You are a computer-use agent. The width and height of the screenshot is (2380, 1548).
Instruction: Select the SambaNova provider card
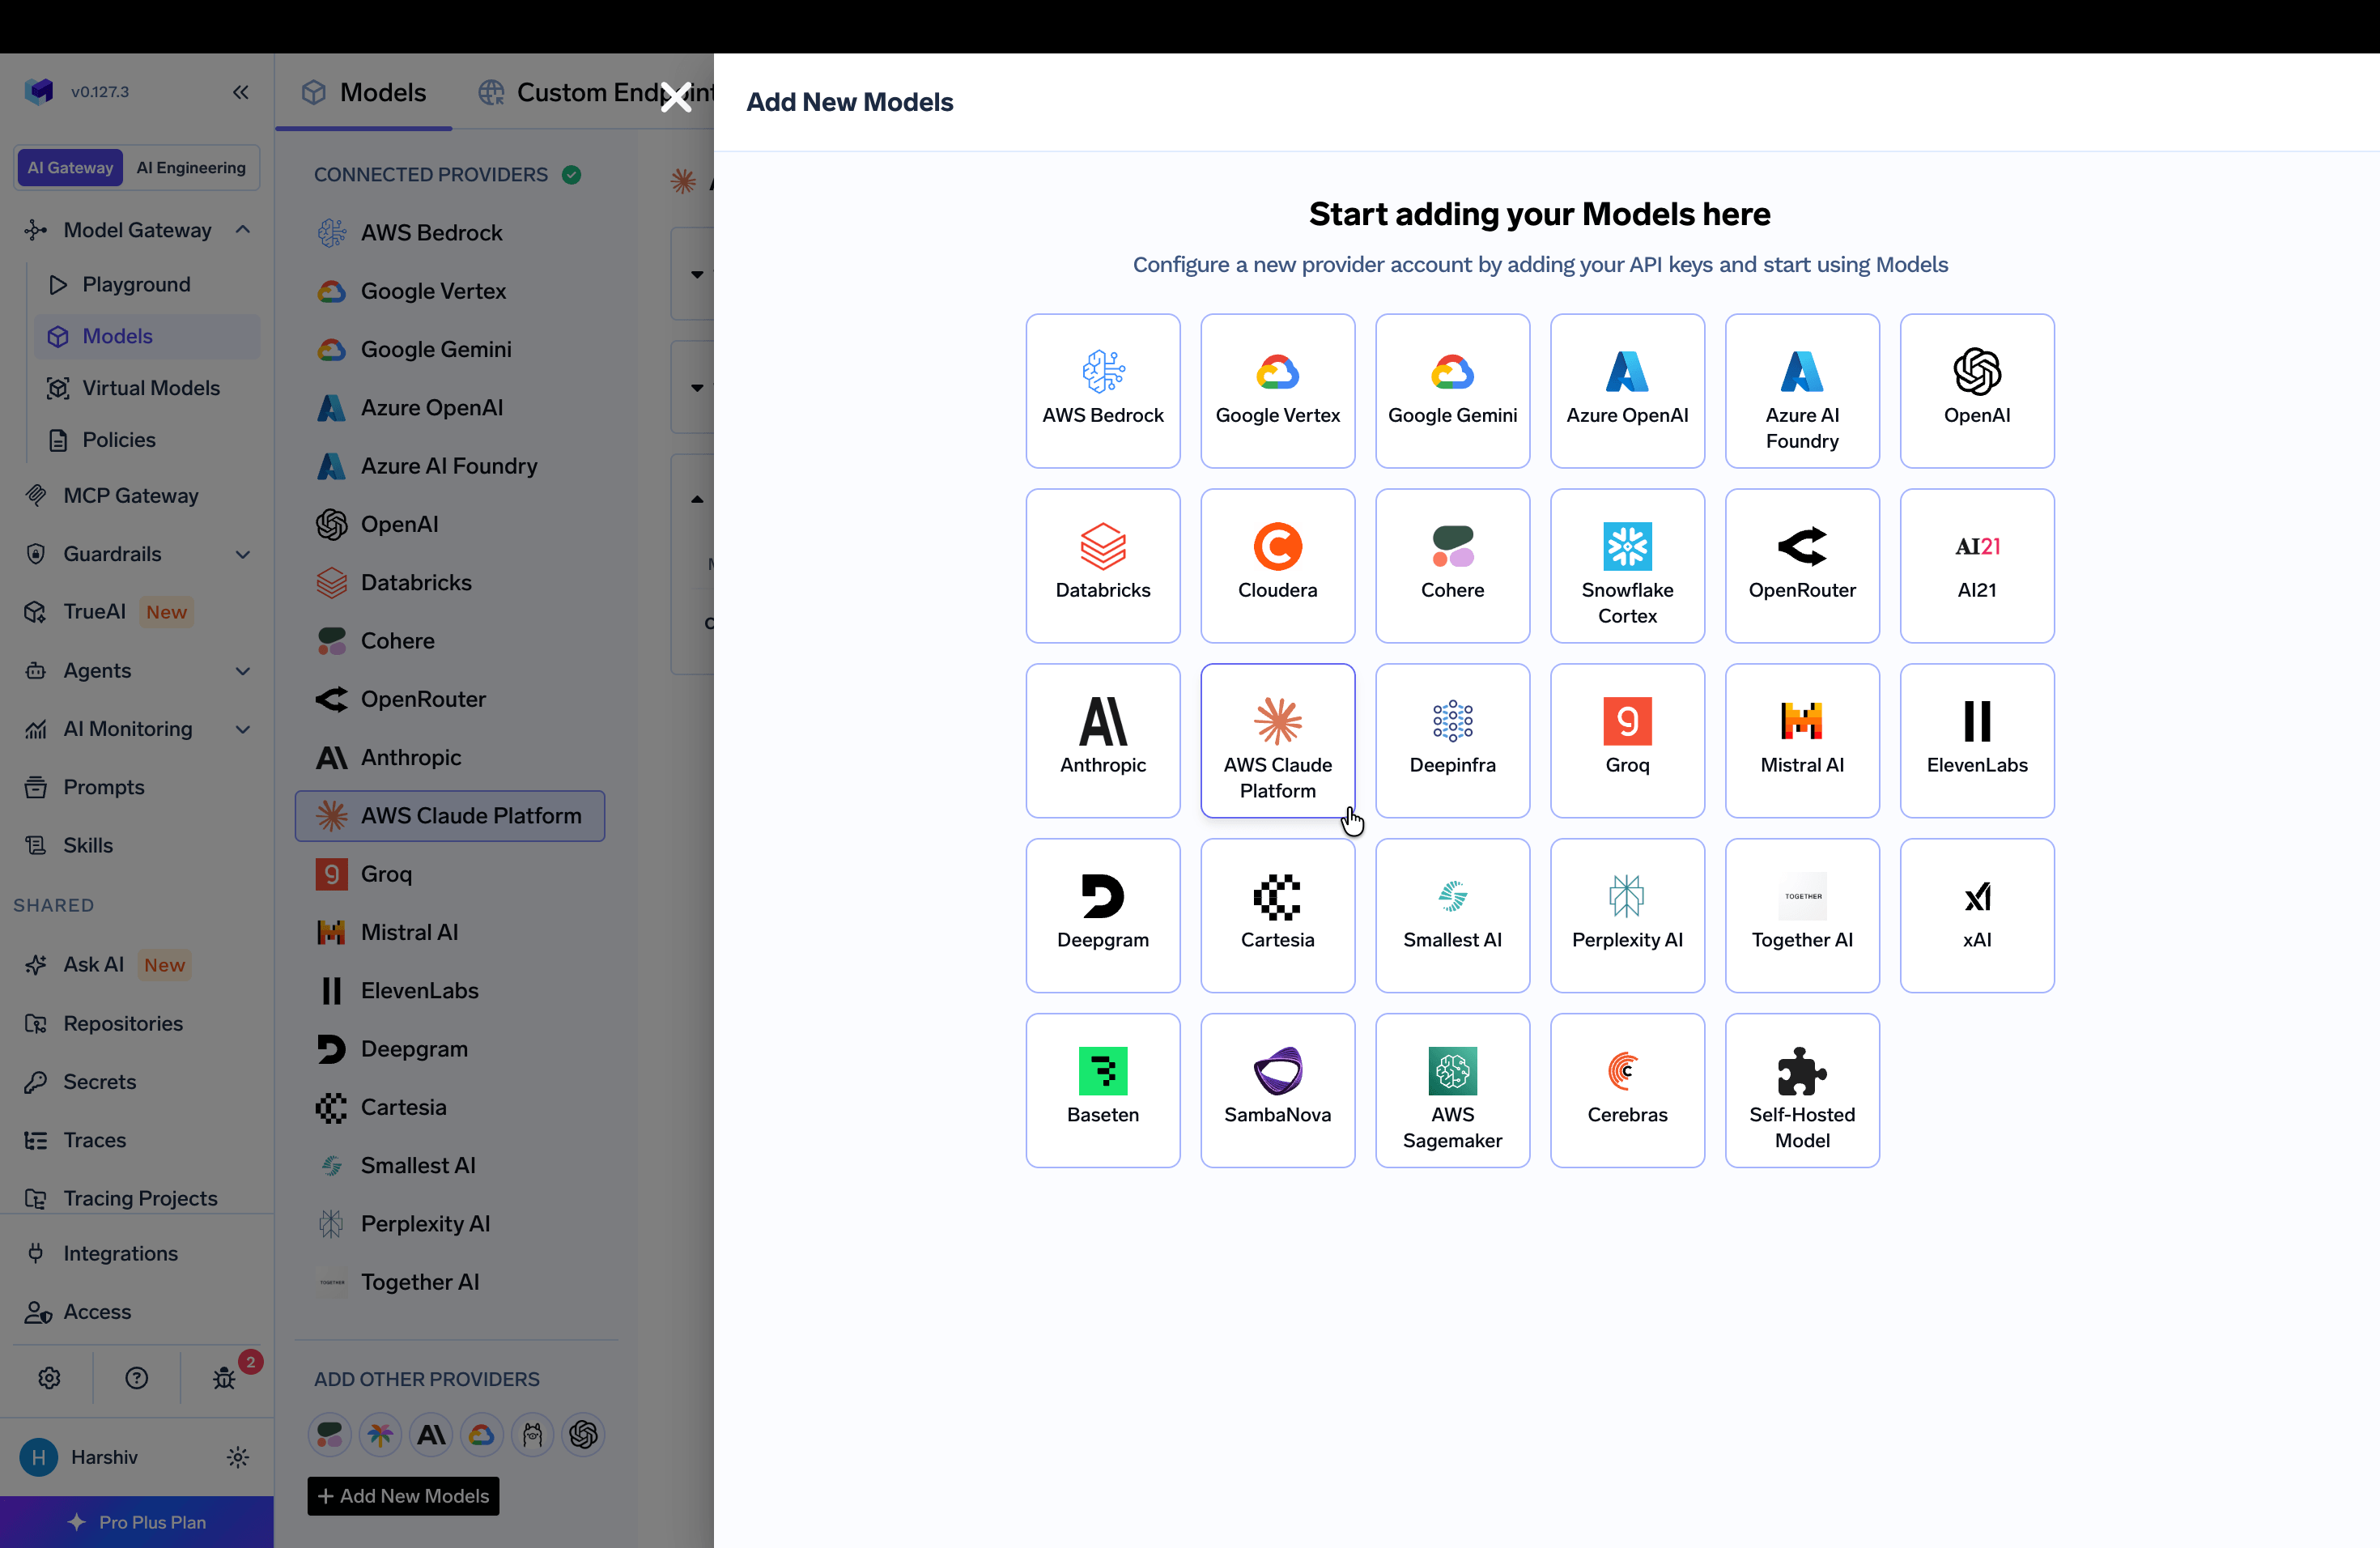click(1278, 1091)
